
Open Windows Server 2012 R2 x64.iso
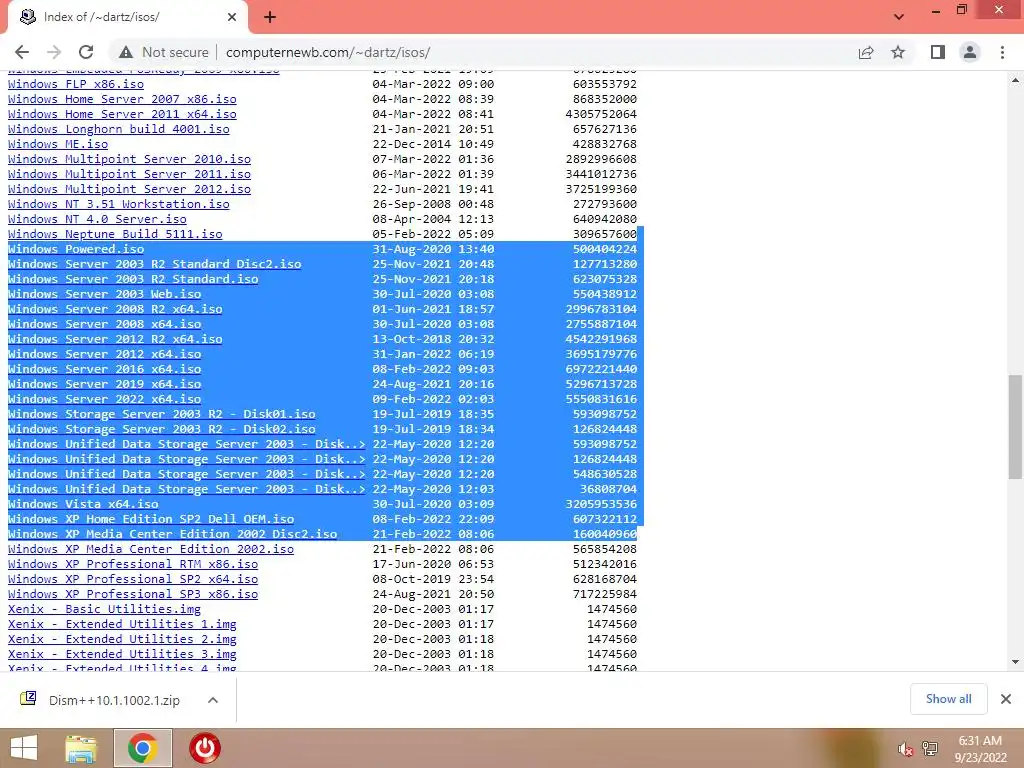pos(115,339)
